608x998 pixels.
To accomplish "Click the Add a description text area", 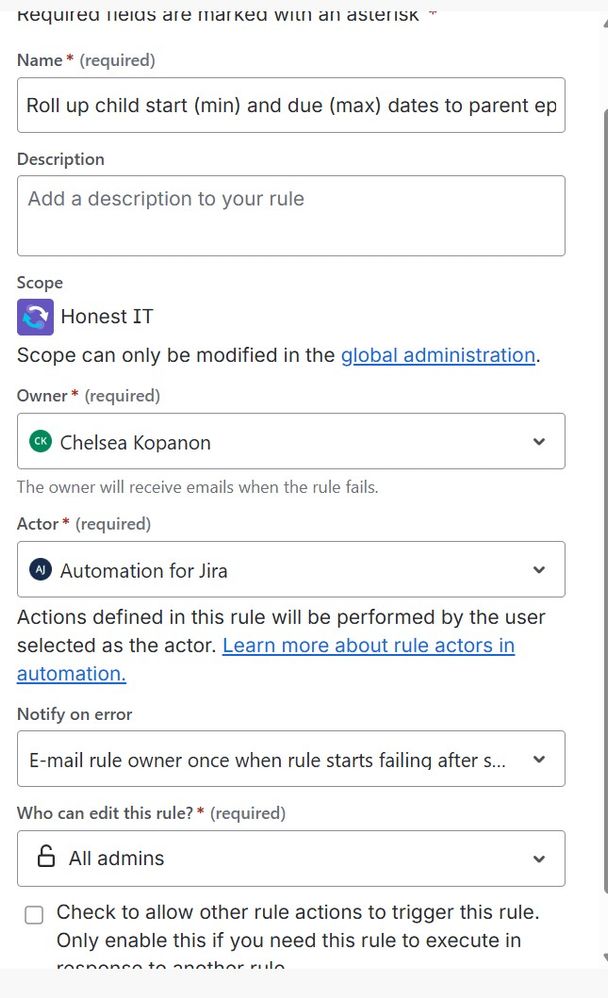I will pyautogui.click(x=290, y=215).
